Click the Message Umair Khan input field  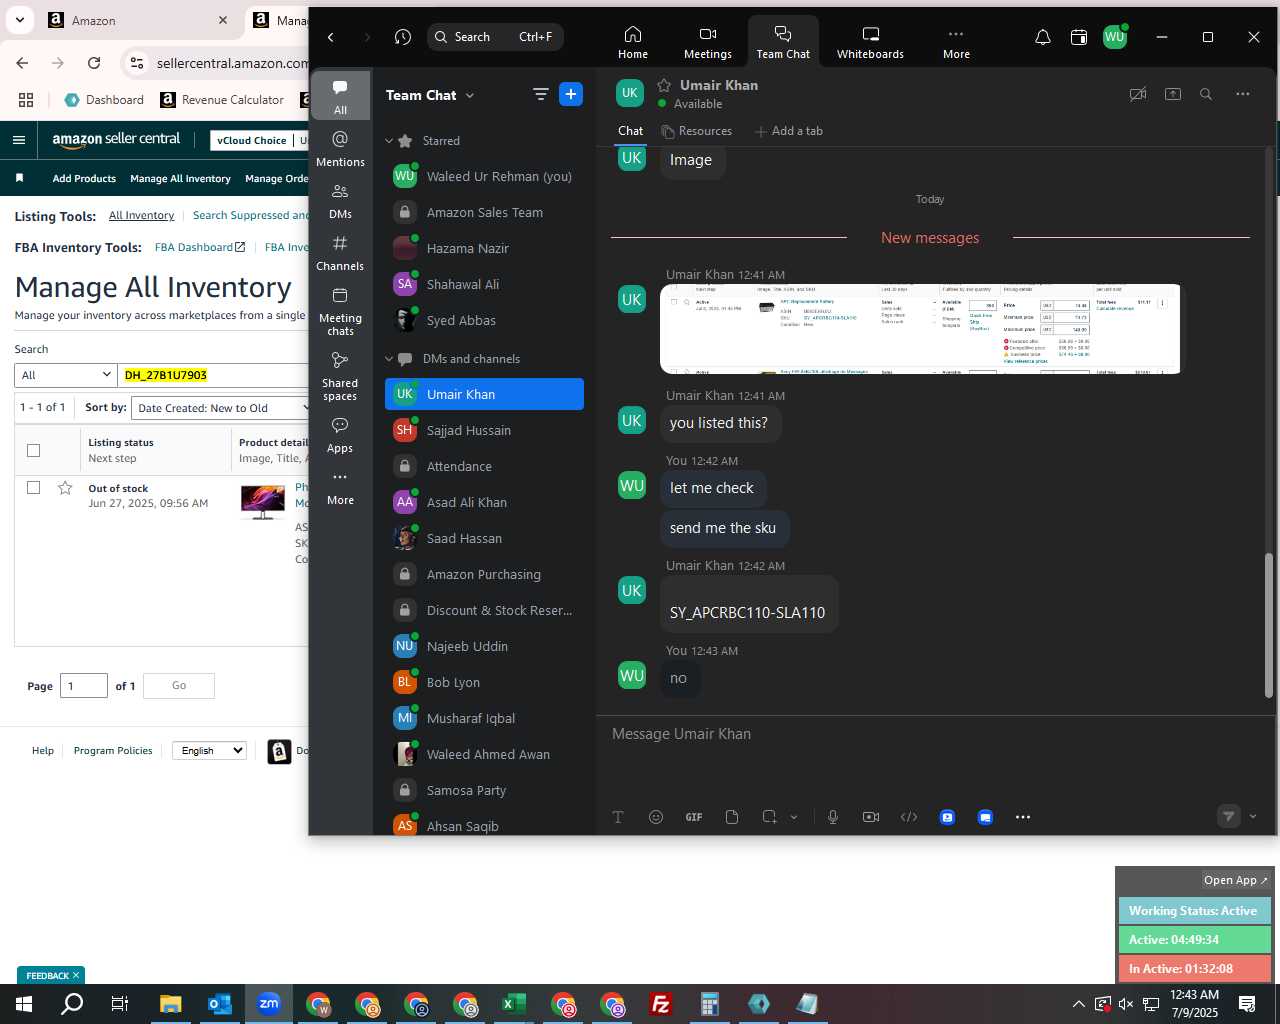click(930, 734)
